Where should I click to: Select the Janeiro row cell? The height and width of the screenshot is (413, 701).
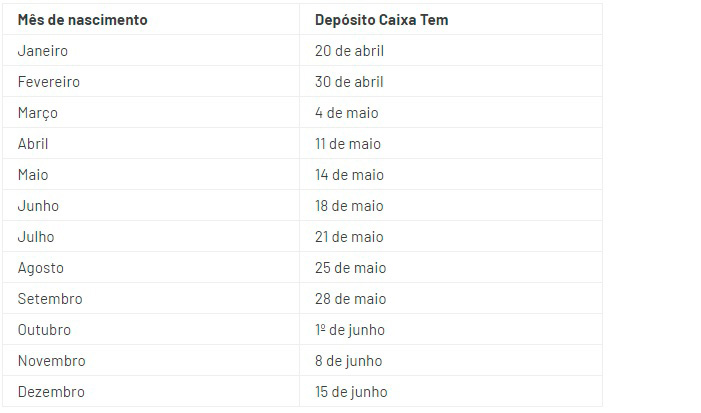pyautogui.click(x=151, y=51)
